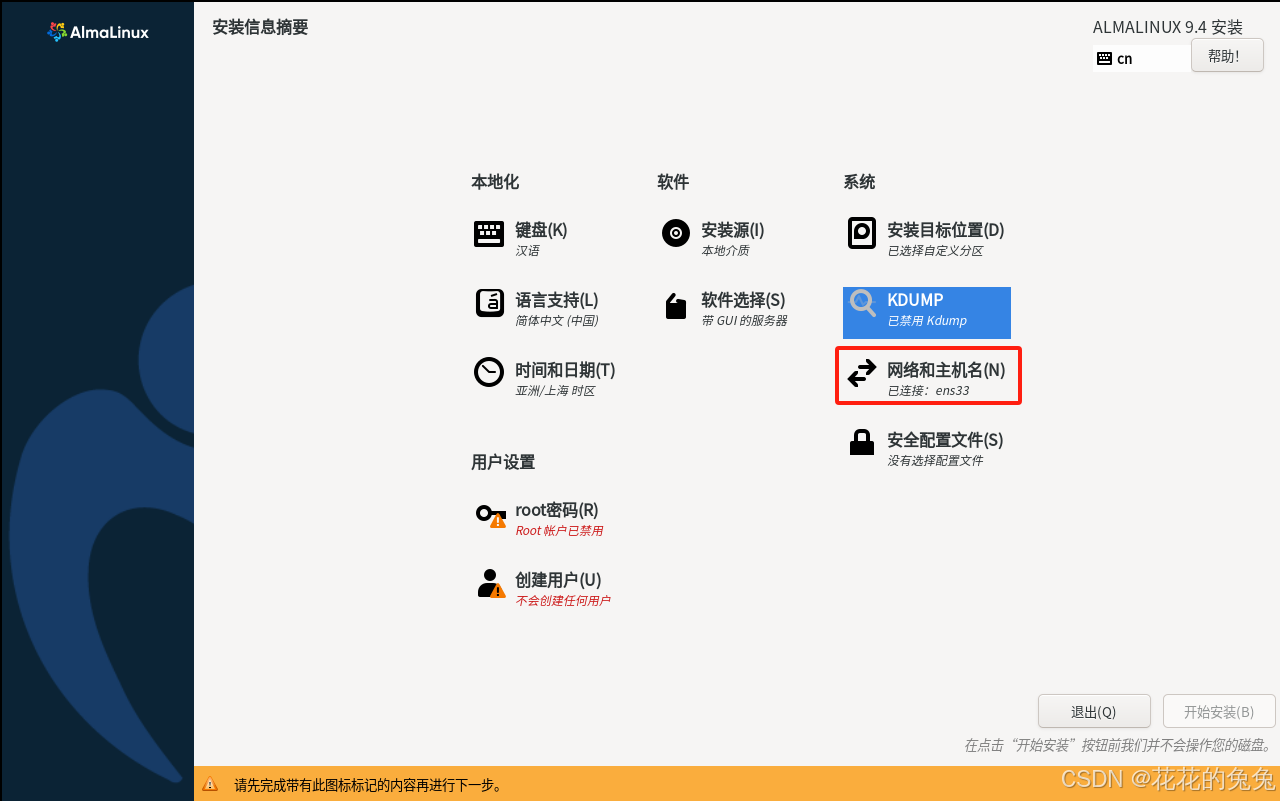1280x801 pixels.
Task: Click the warning message text in orange bar
Action: pyautogui.click(x=368, y=785)
